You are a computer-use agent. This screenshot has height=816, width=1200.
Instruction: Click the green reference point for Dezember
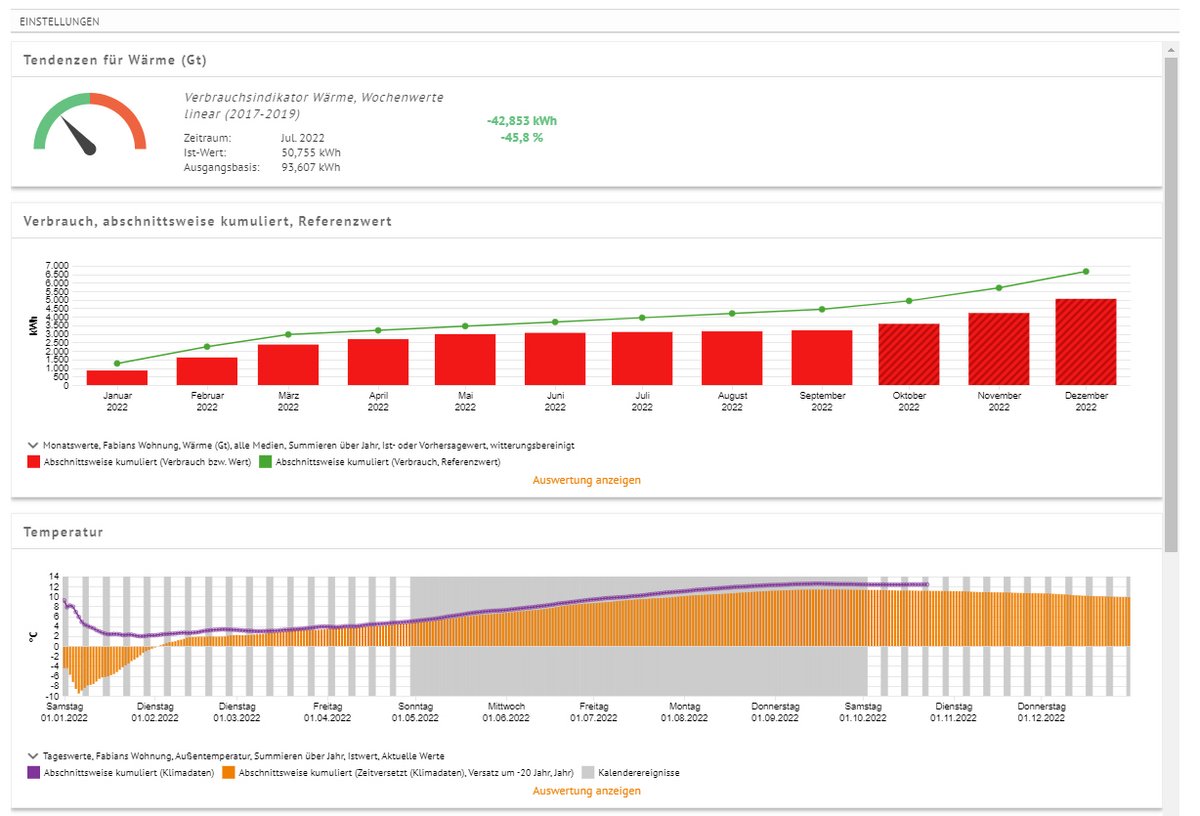tap(1086, 271)
